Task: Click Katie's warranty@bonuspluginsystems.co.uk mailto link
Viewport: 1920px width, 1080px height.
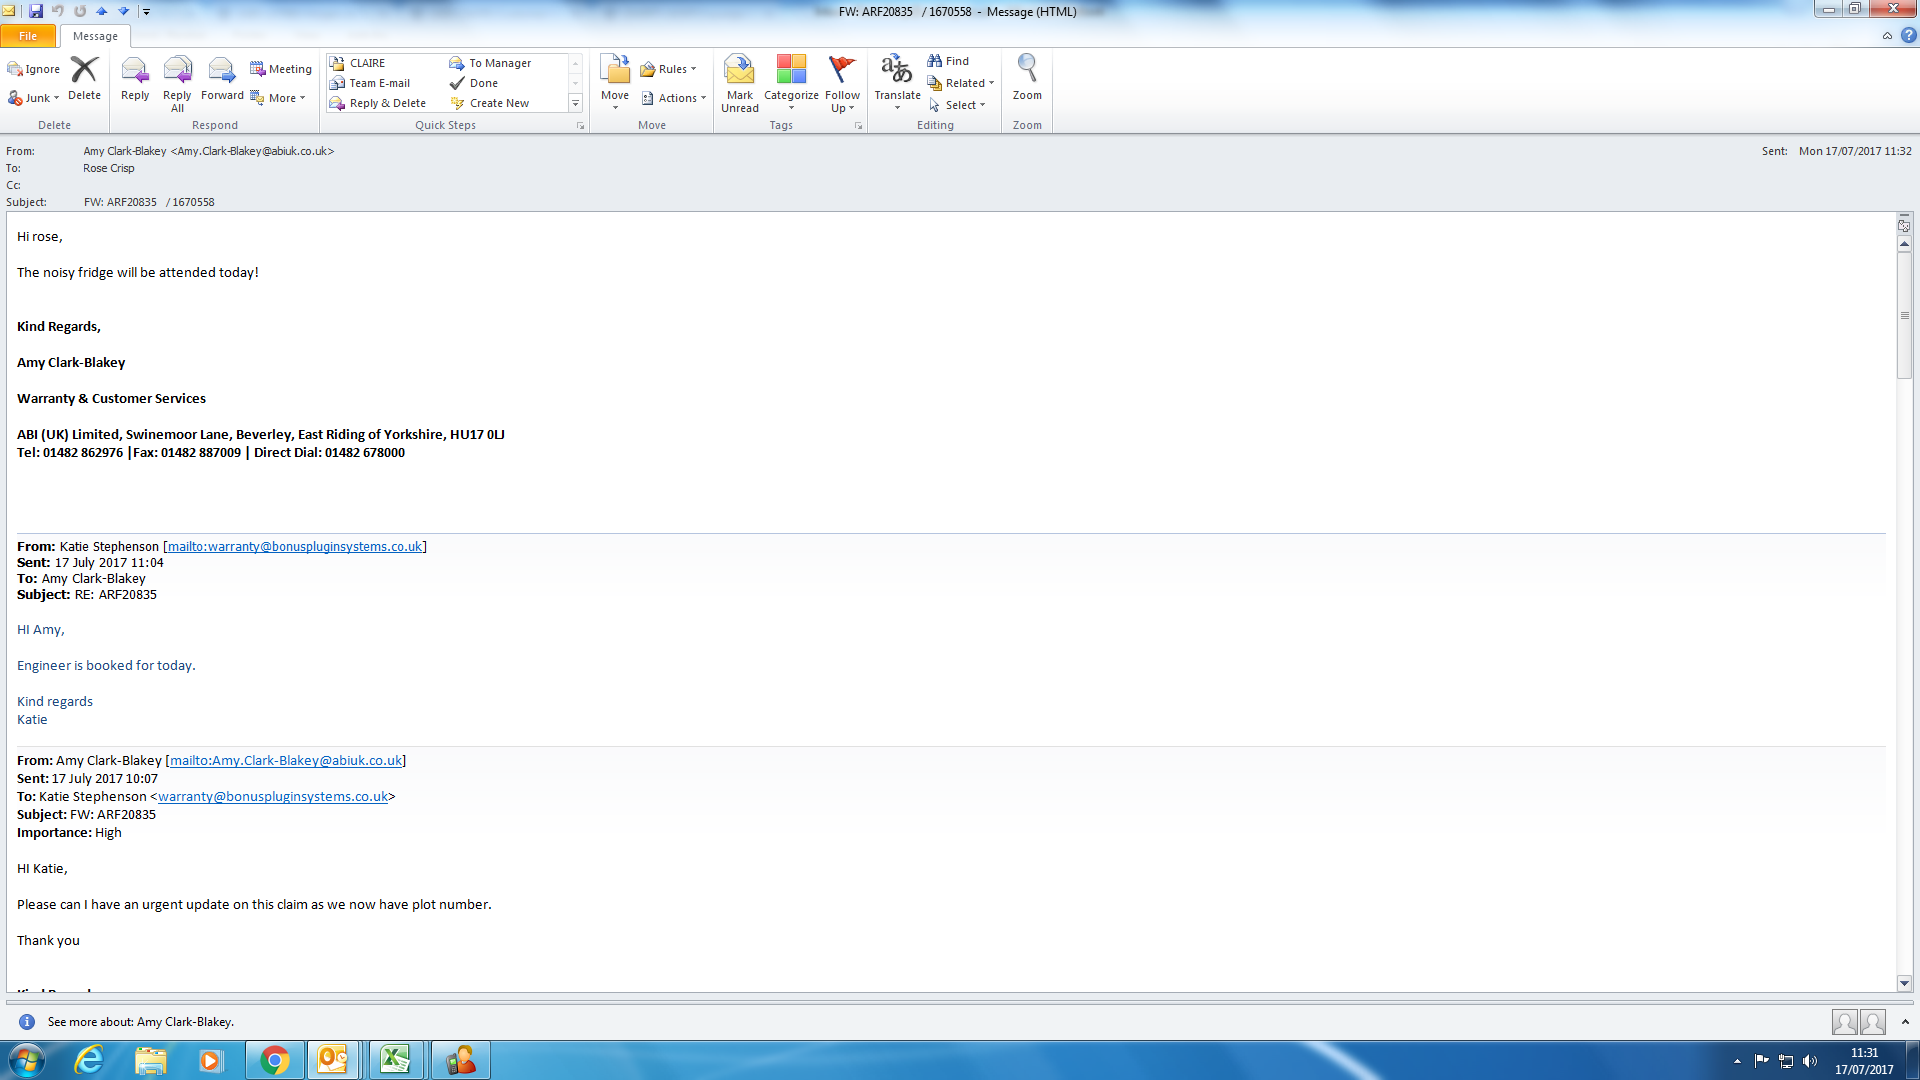Action: pos(294,547)
